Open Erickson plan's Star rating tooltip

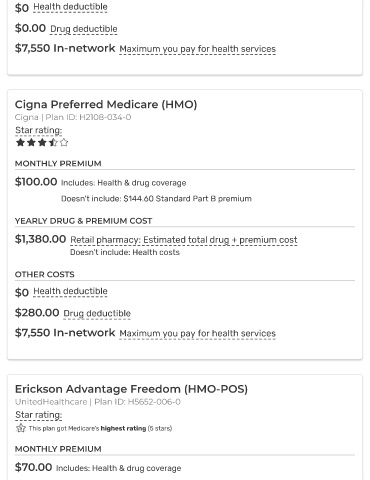click(x=39, y=415)
